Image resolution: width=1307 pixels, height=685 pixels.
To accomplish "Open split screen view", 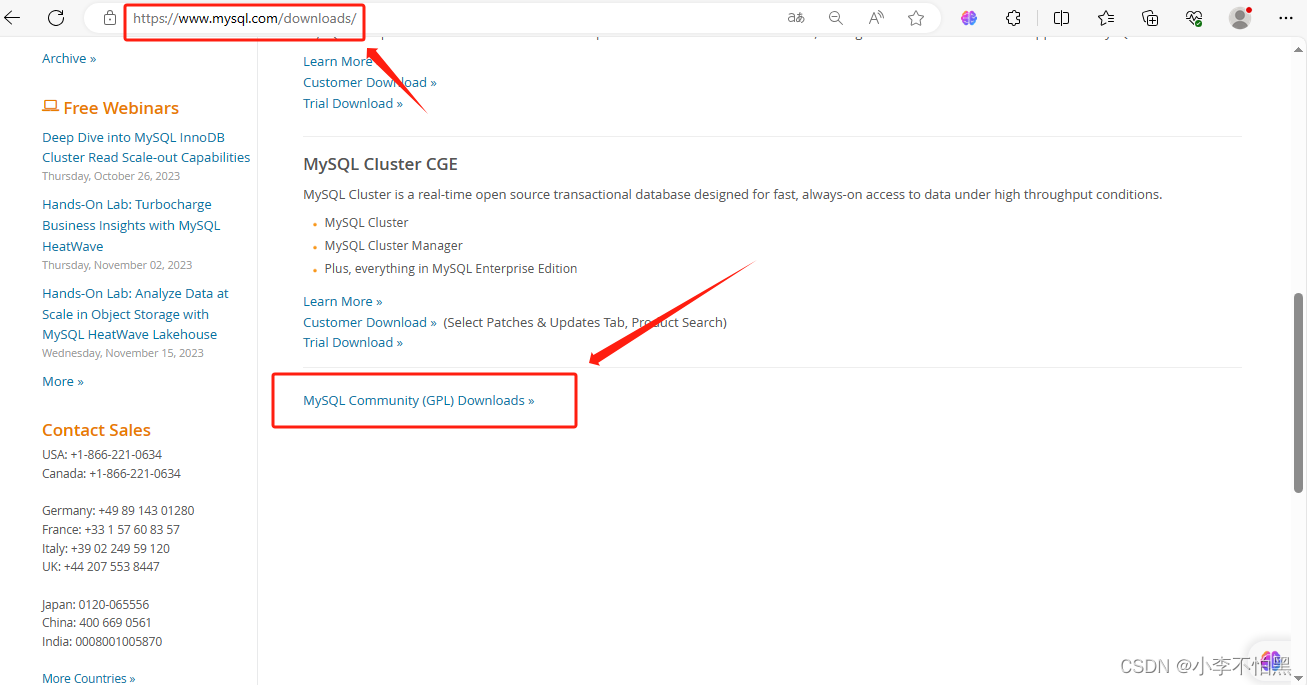I will pos(1061,17).
